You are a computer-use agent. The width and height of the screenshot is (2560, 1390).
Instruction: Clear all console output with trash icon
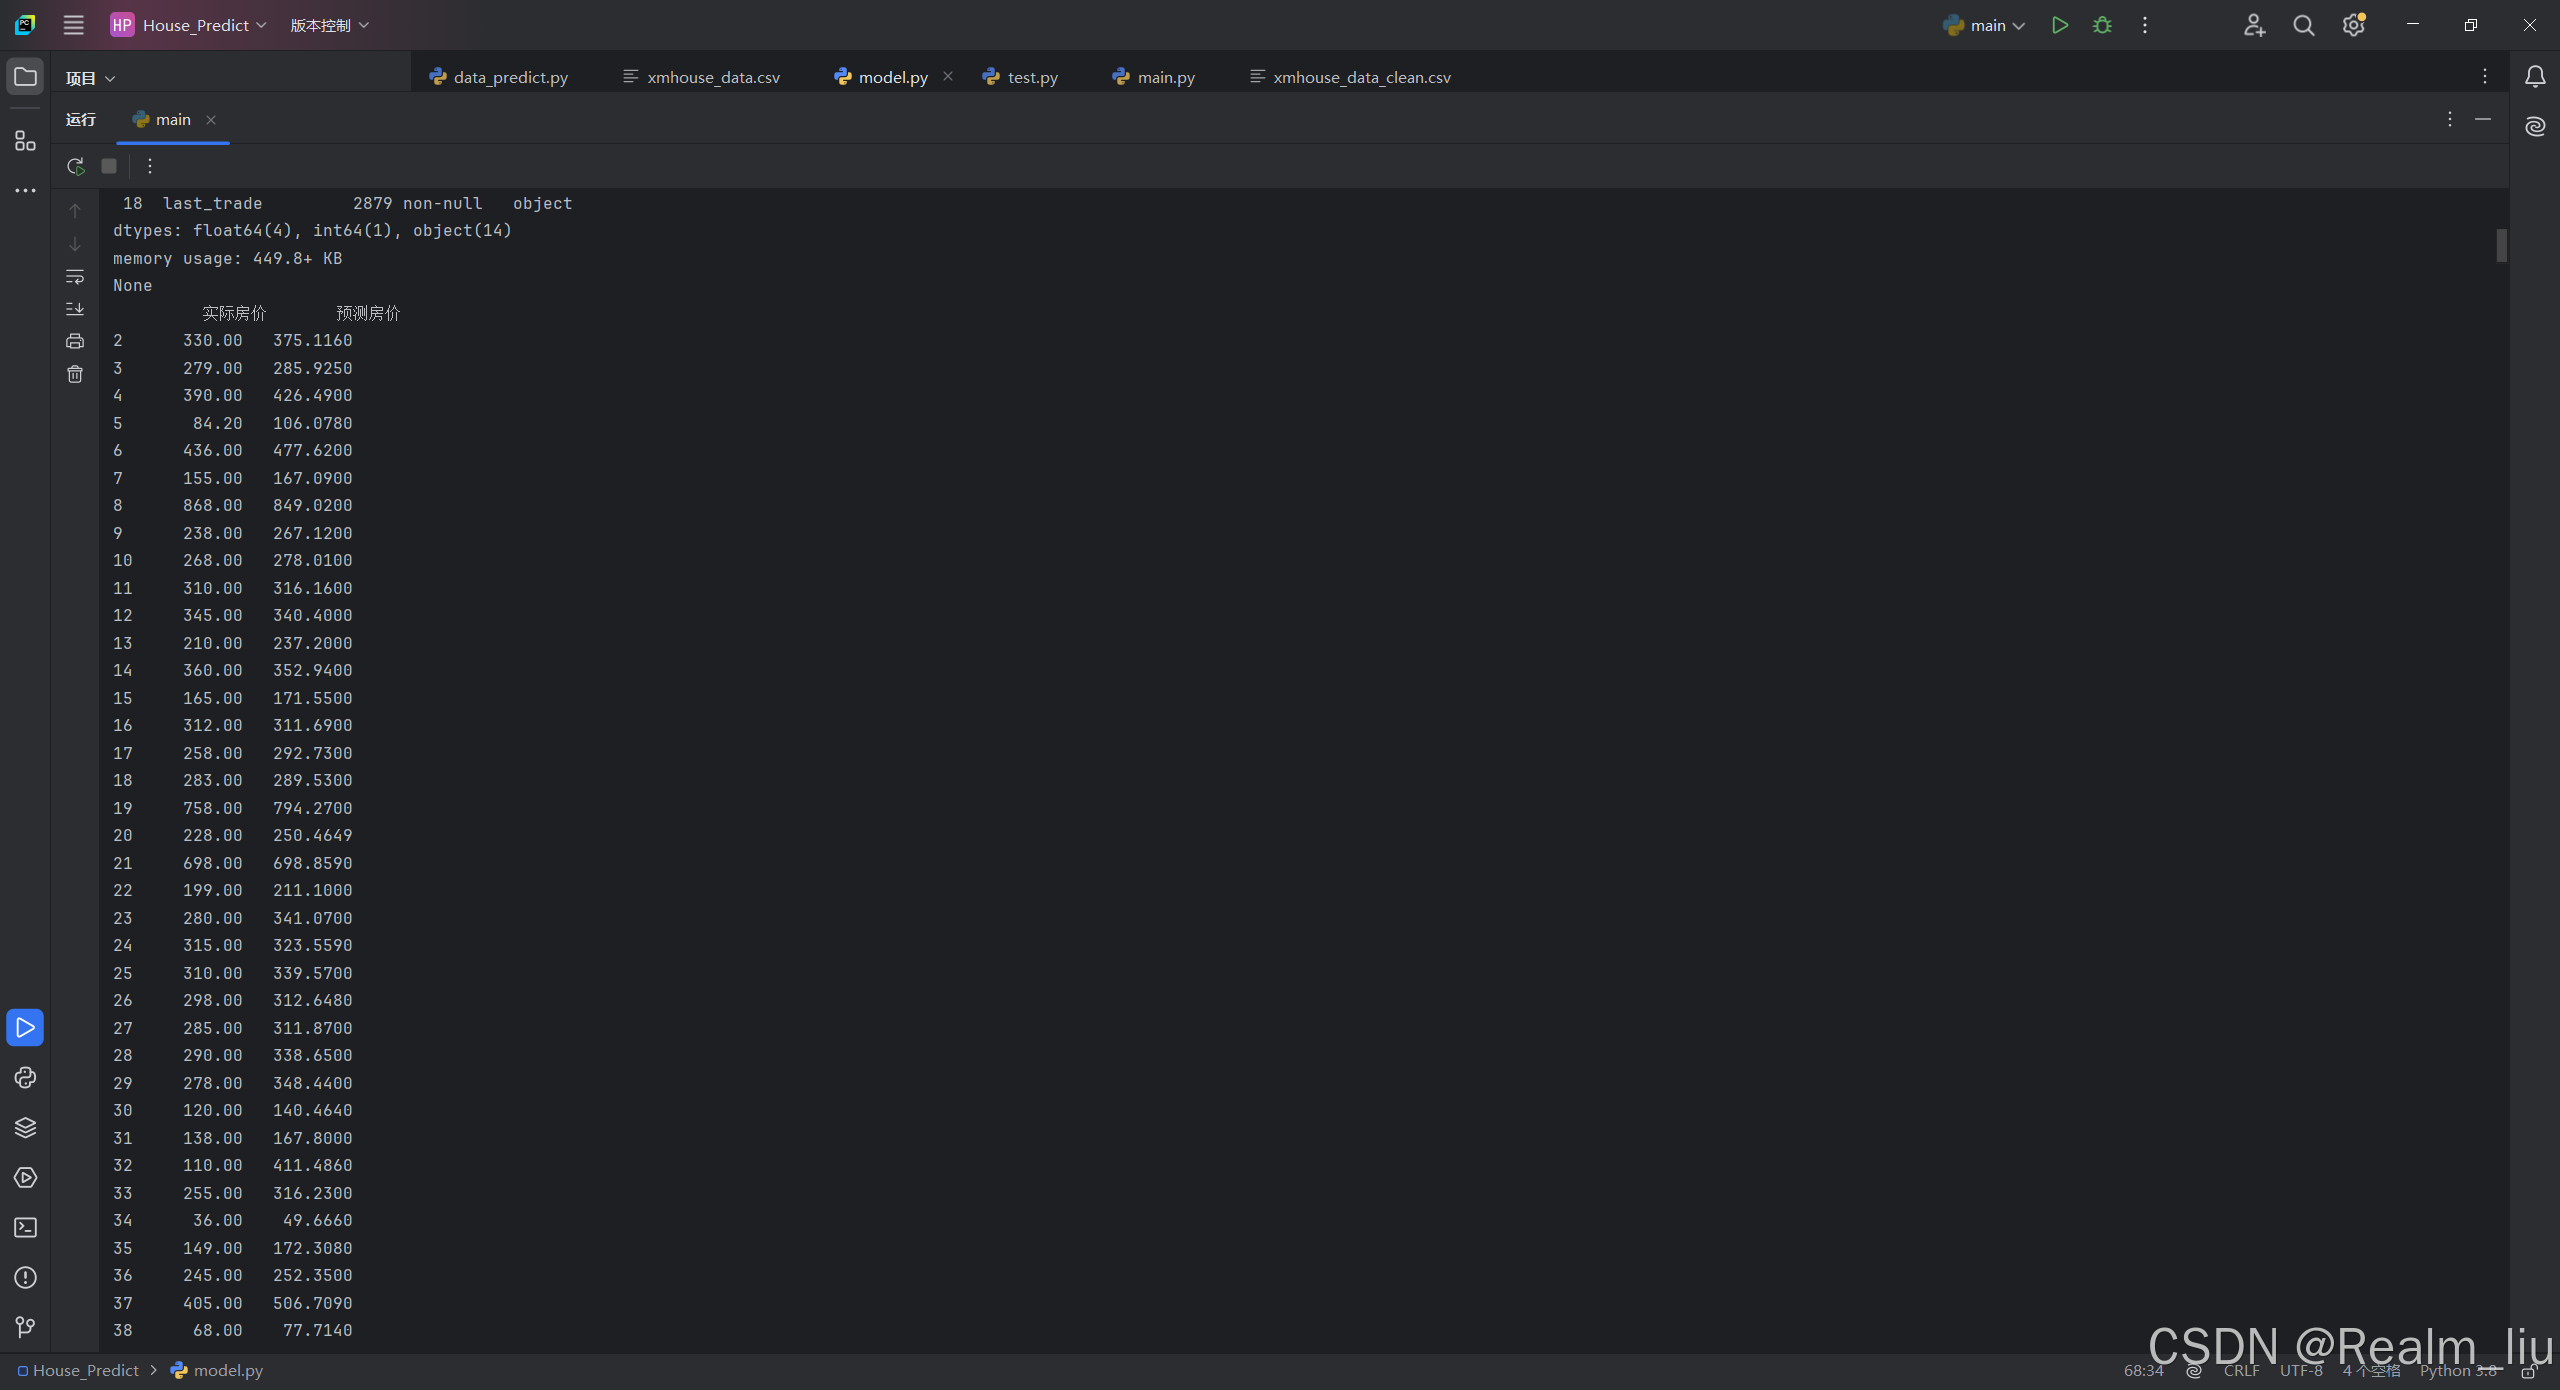(75, 375)
